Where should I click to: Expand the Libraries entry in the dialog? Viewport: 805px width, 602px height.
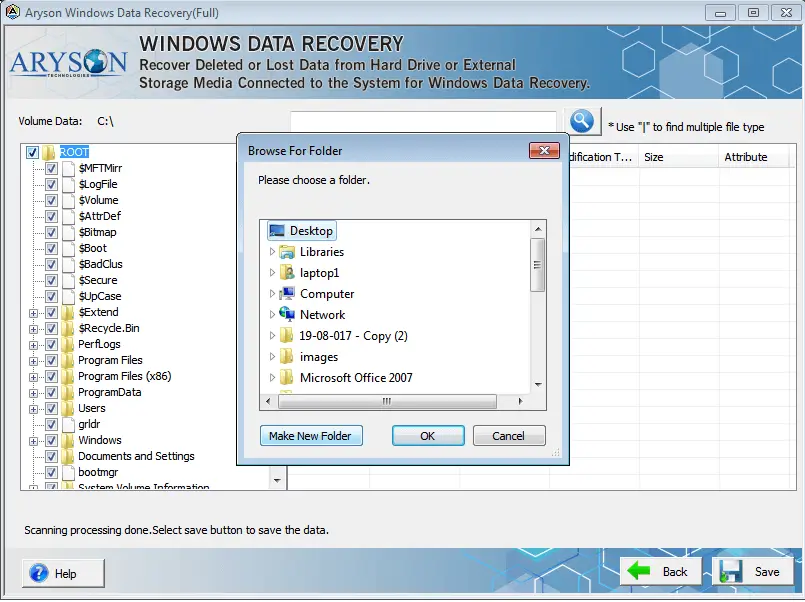point(273,251)
